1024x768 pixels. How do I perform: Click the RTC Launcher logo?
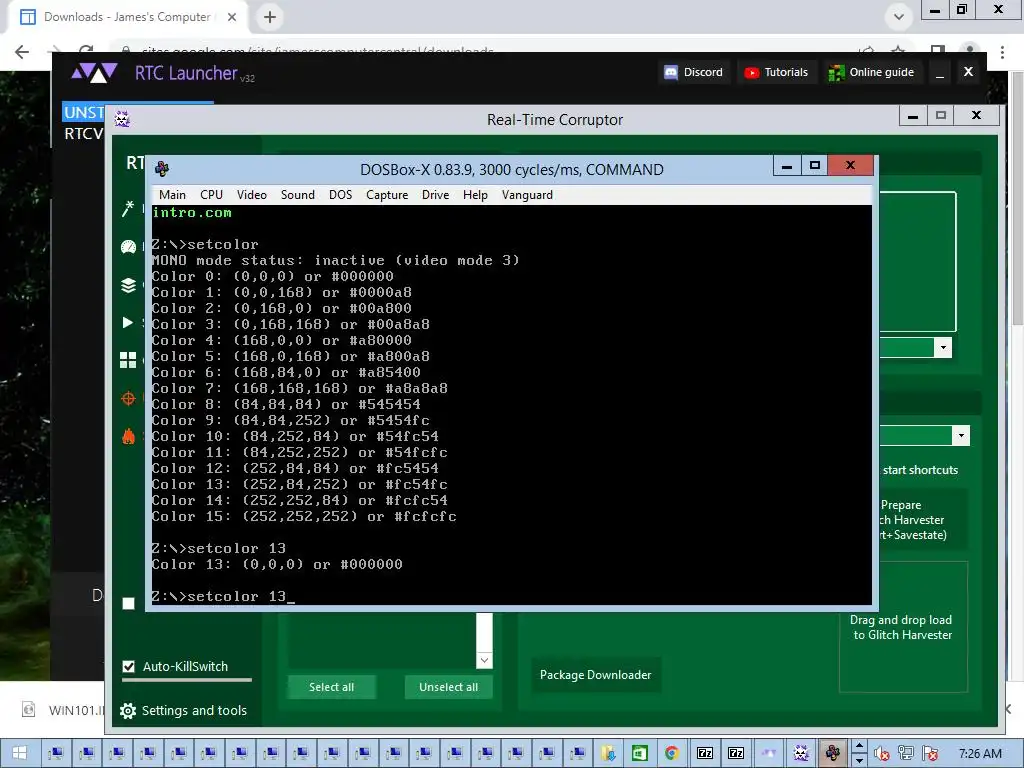point(95,72)
